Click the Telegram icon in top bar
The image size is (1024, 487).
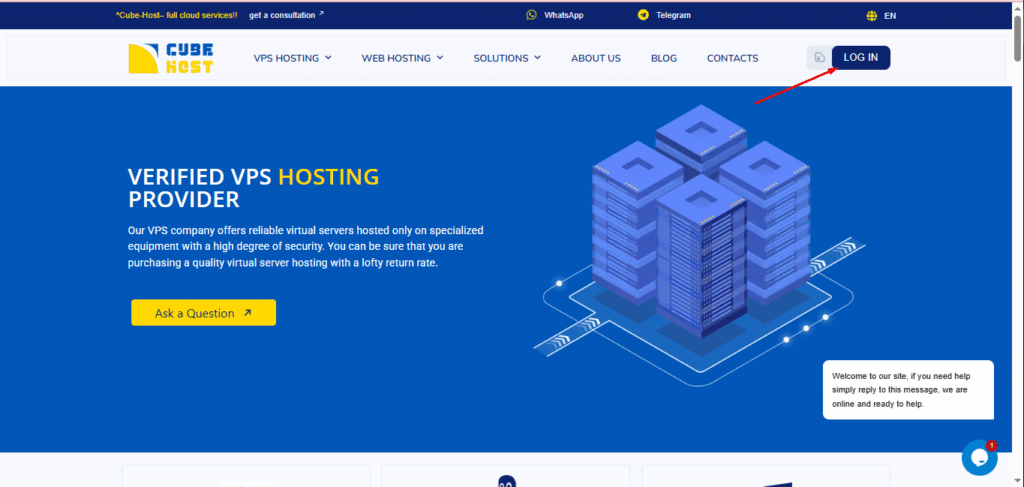[x=643, y=15]
